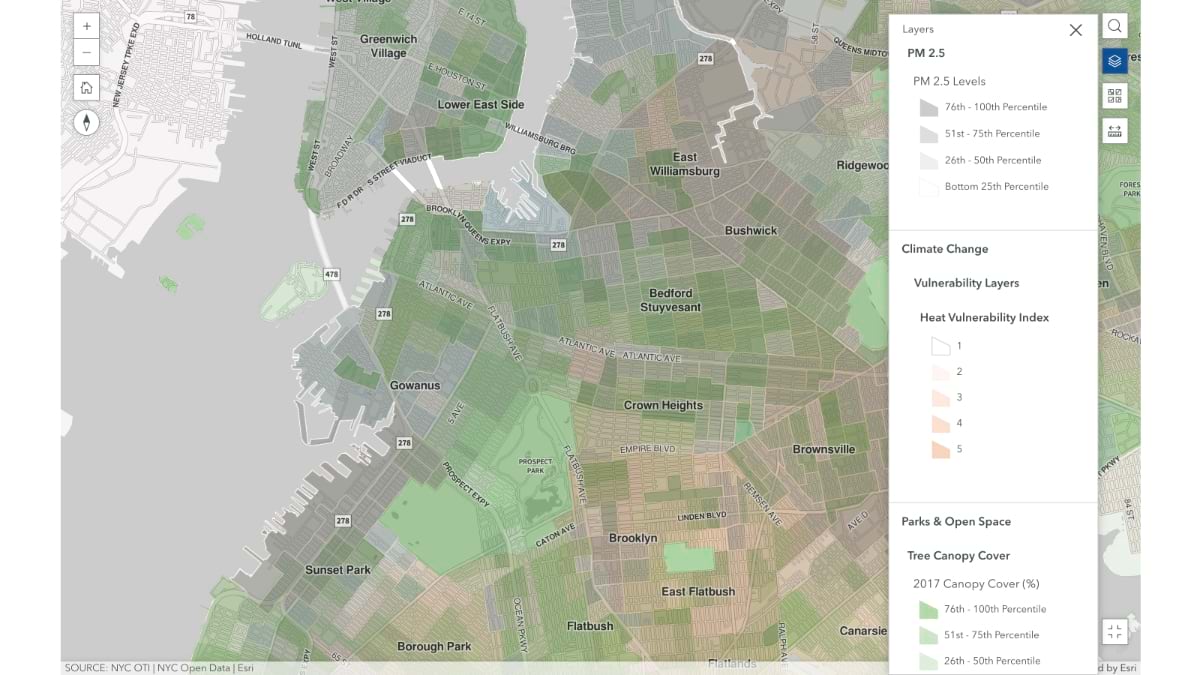Click the Layers panel title
The width and height of the screenshot is (1200, 675).
(x=918, y=29)
